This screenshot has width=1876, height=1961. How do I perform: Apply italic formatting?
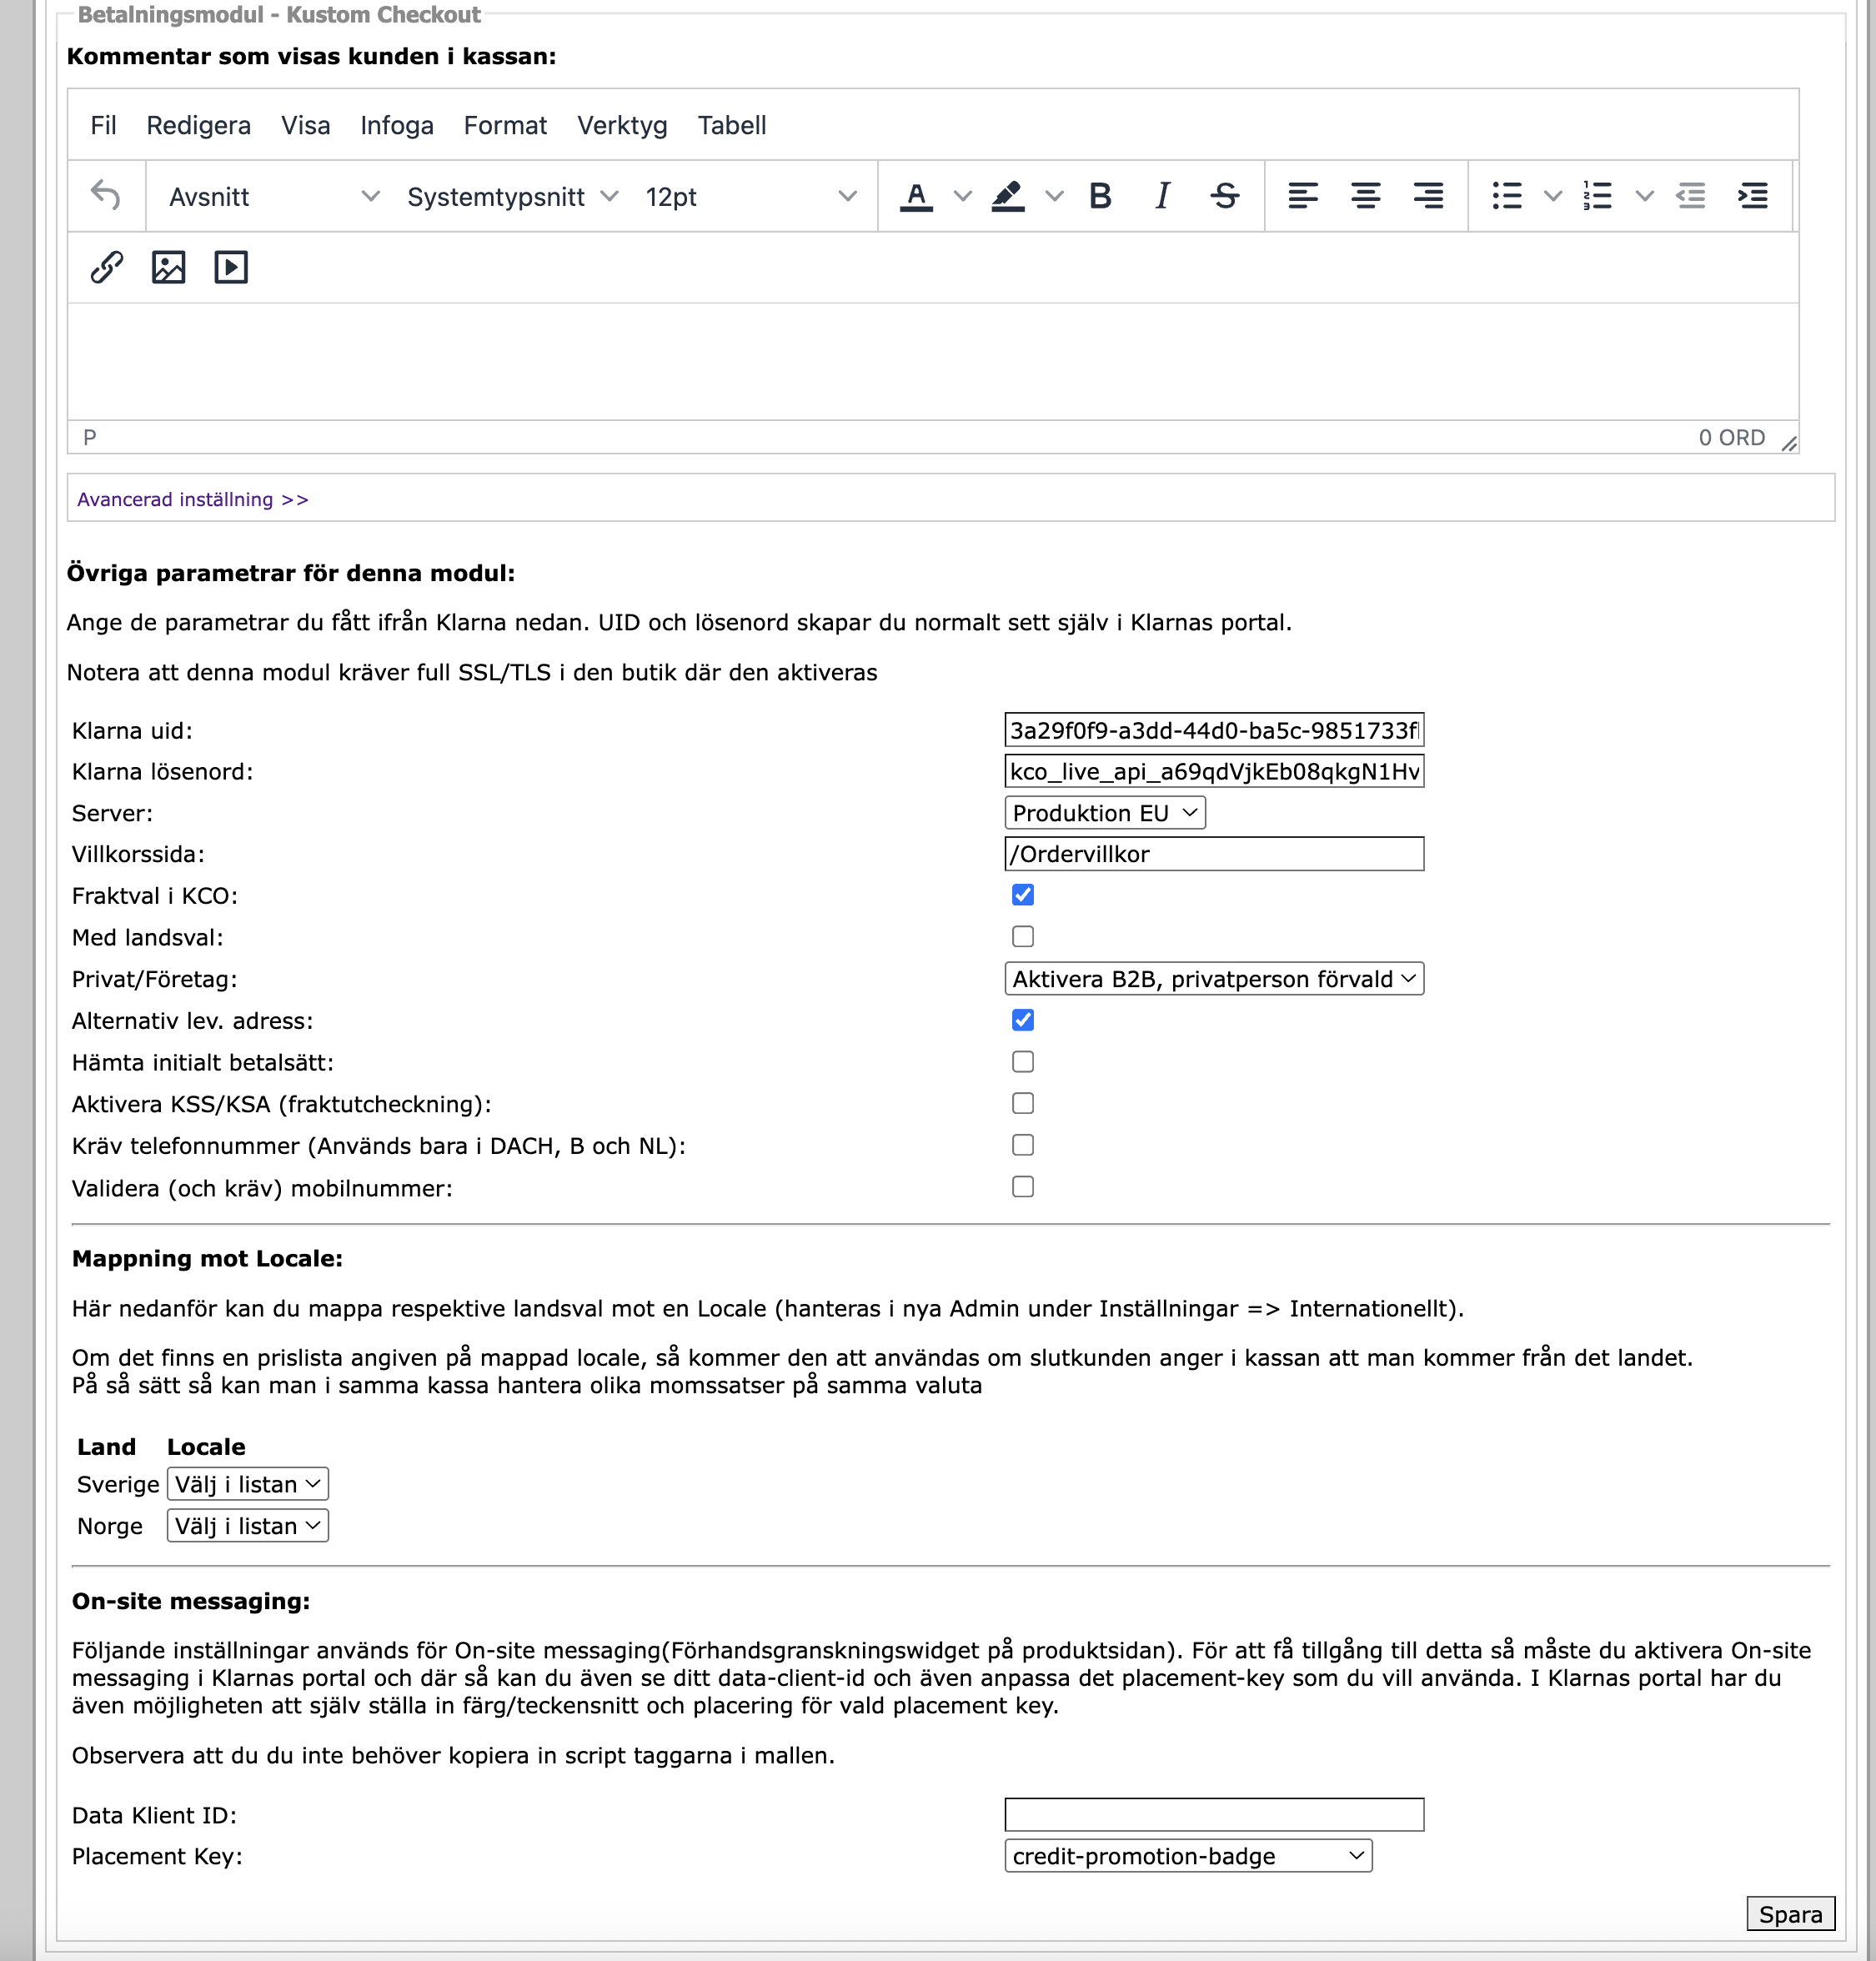[x=1162, y=196]
